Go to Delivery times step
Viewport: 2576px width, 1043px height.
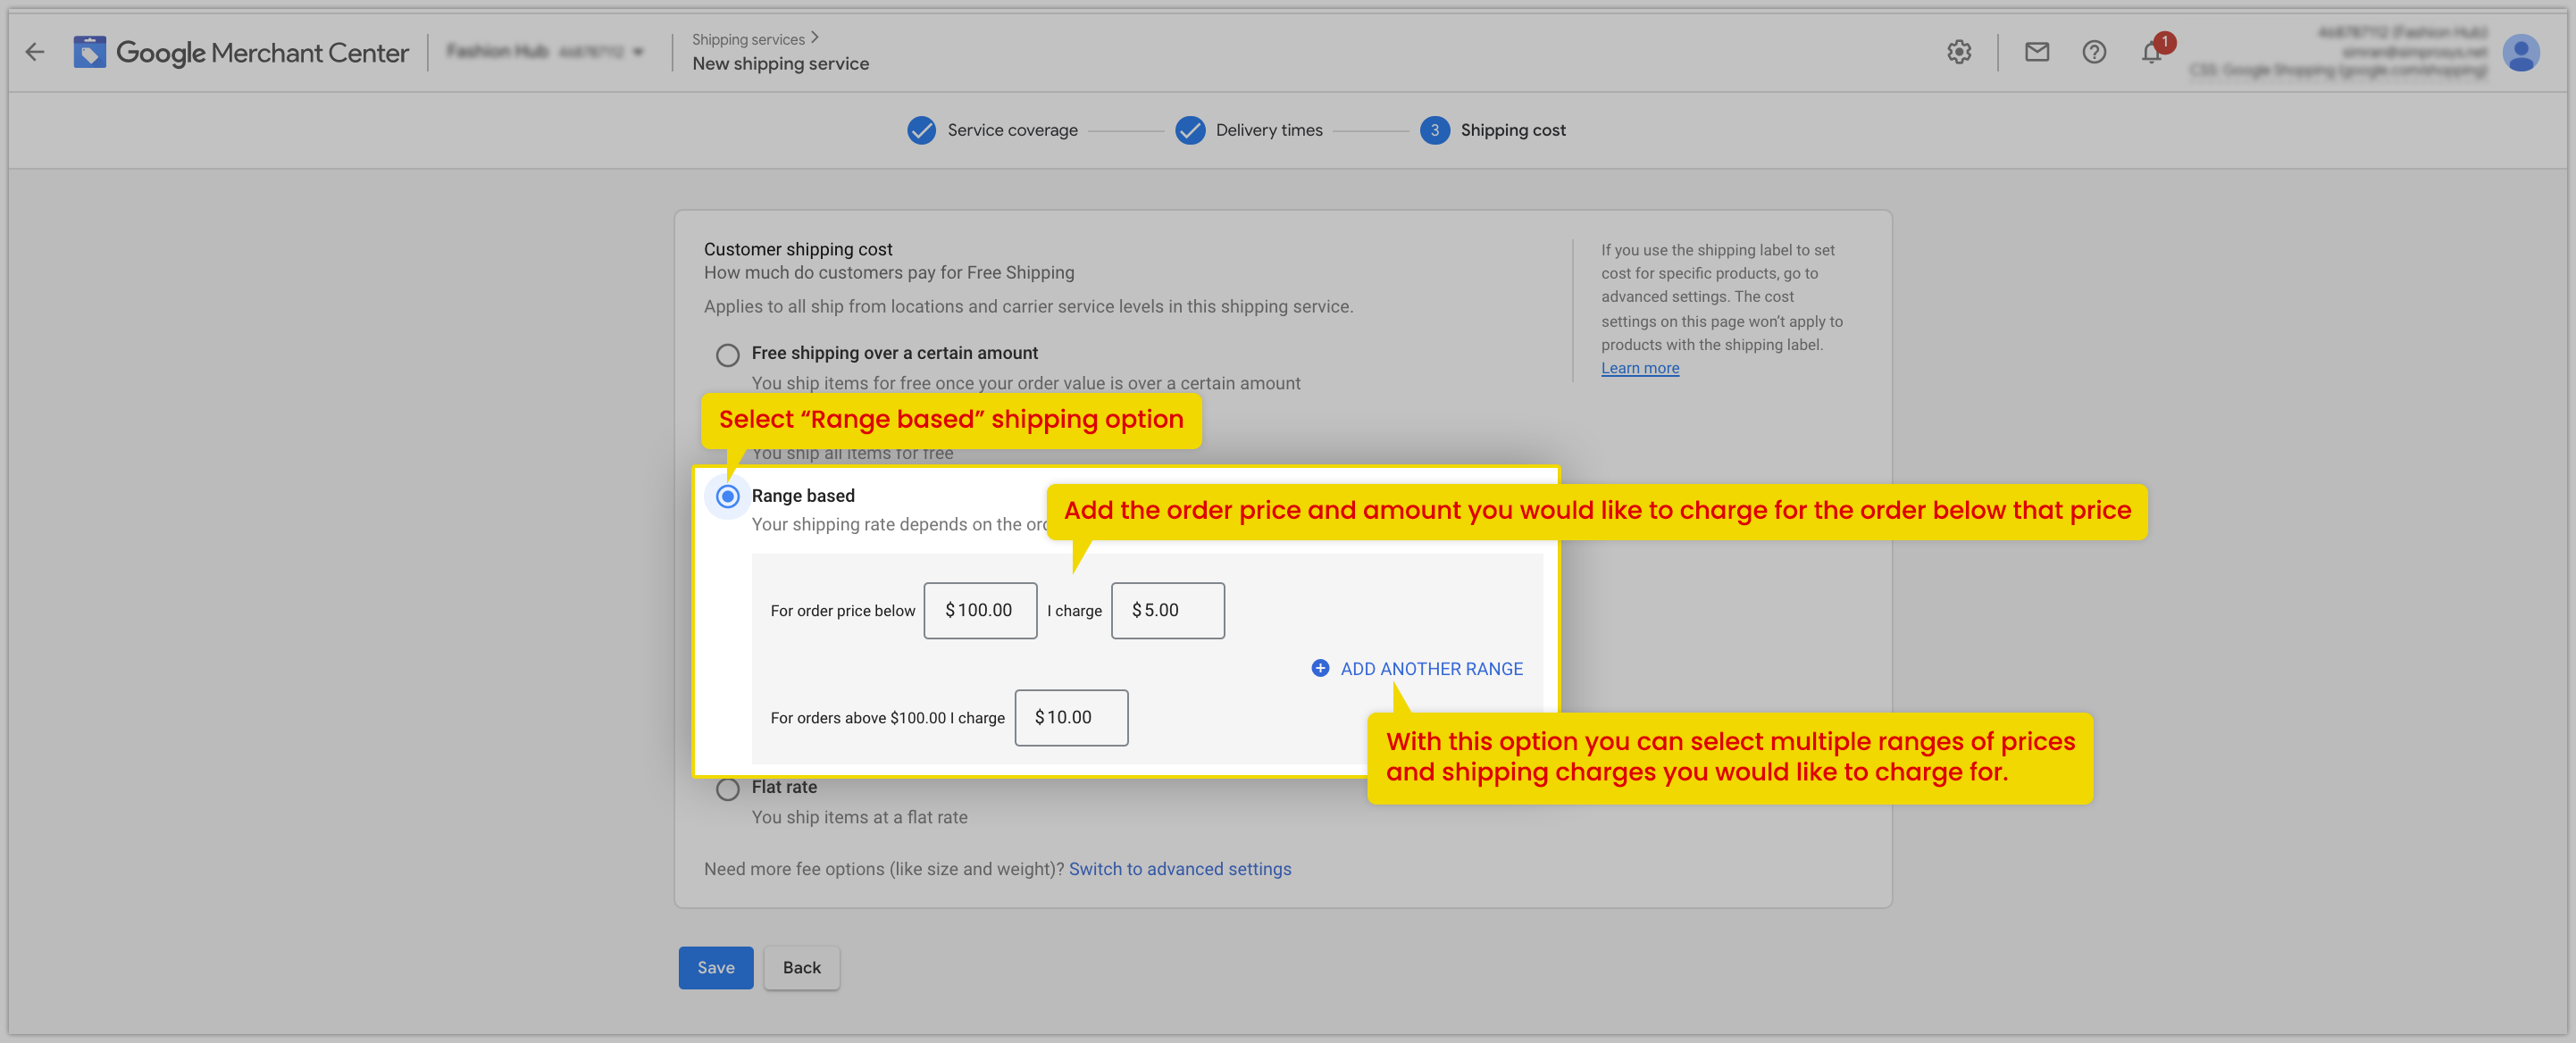tap(1268, 130)
